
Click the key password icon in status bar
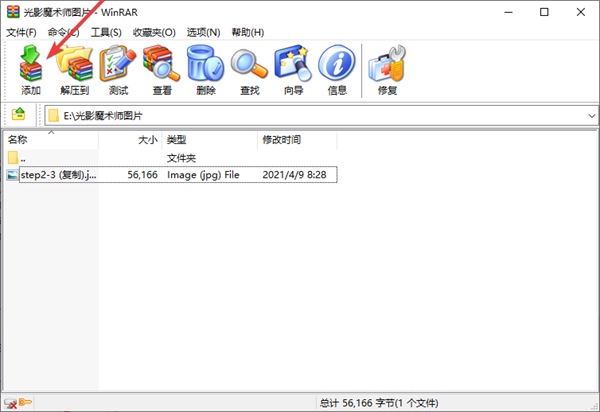tap(25, 402)
